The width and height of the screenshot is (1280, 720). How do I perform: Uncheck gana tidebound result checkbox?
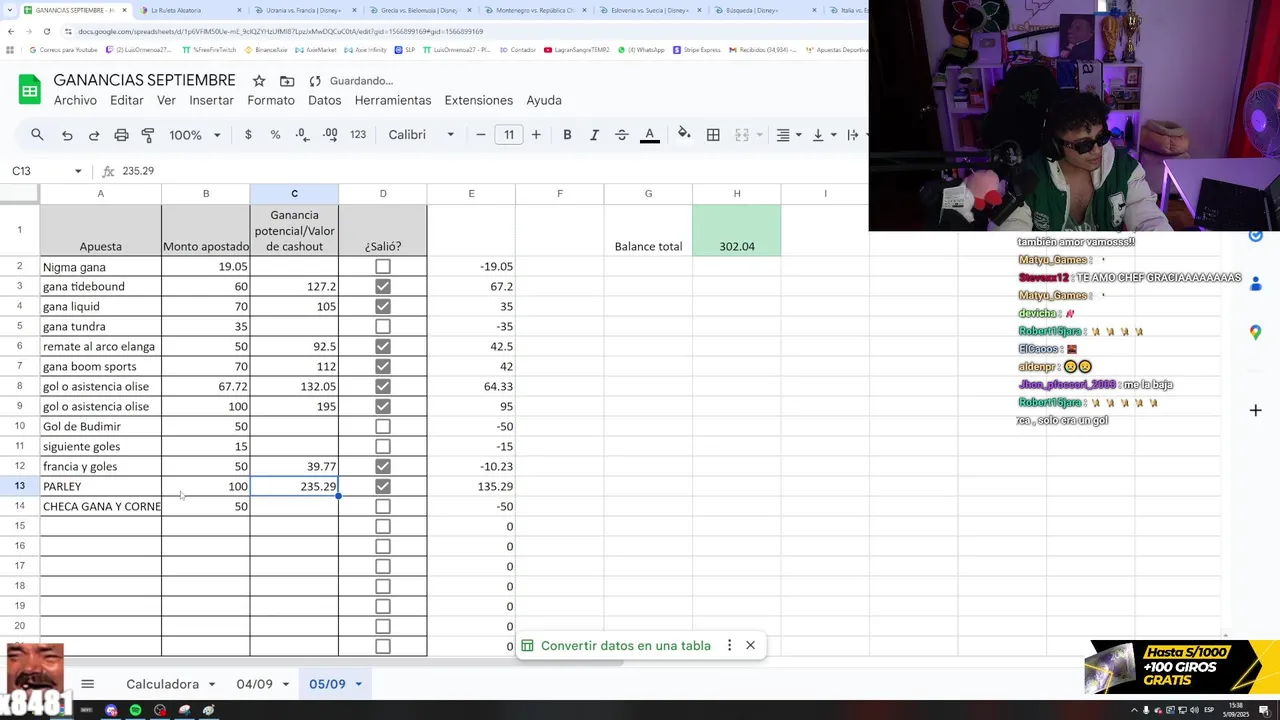(x=383, y=287)
